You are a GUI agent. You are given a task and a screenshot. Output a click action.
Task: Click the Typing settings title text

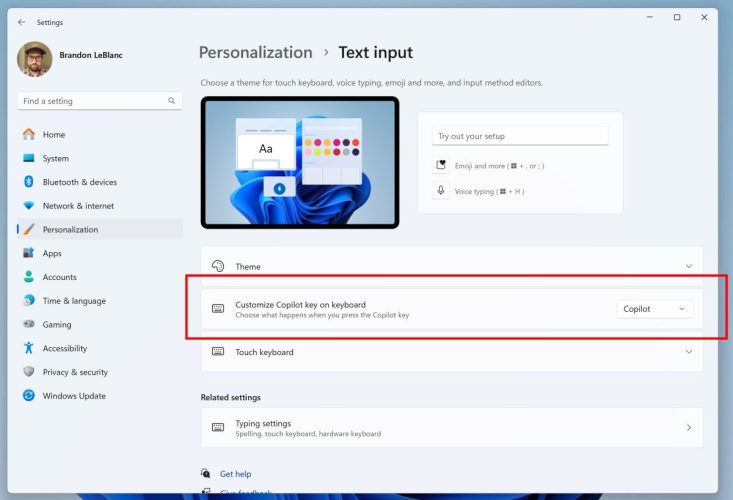263,423
